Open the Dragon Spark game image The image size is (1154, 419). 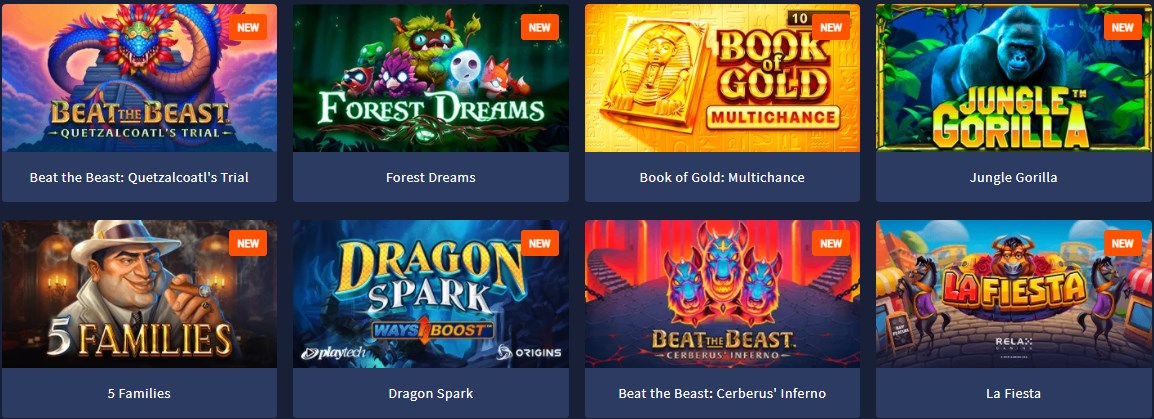[x=431, y=294]
